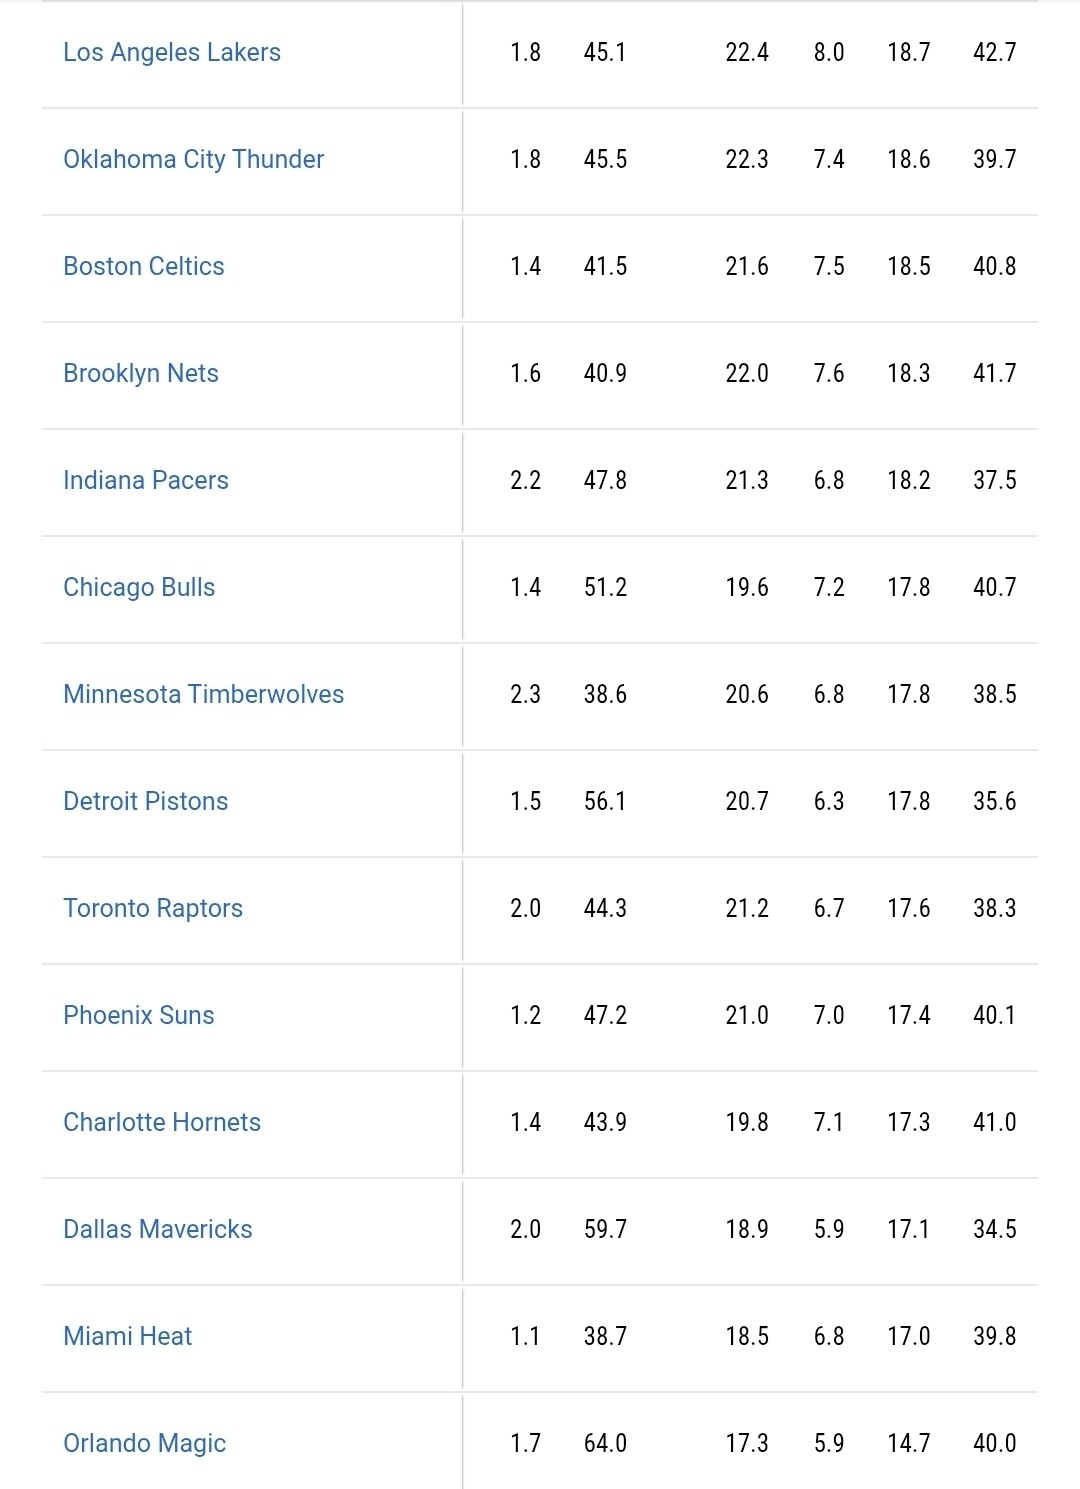The height and width of the screenshot is (1489, 1080).
Task: Open the Oklahoma City Thunder link
Action: (193, 159)
